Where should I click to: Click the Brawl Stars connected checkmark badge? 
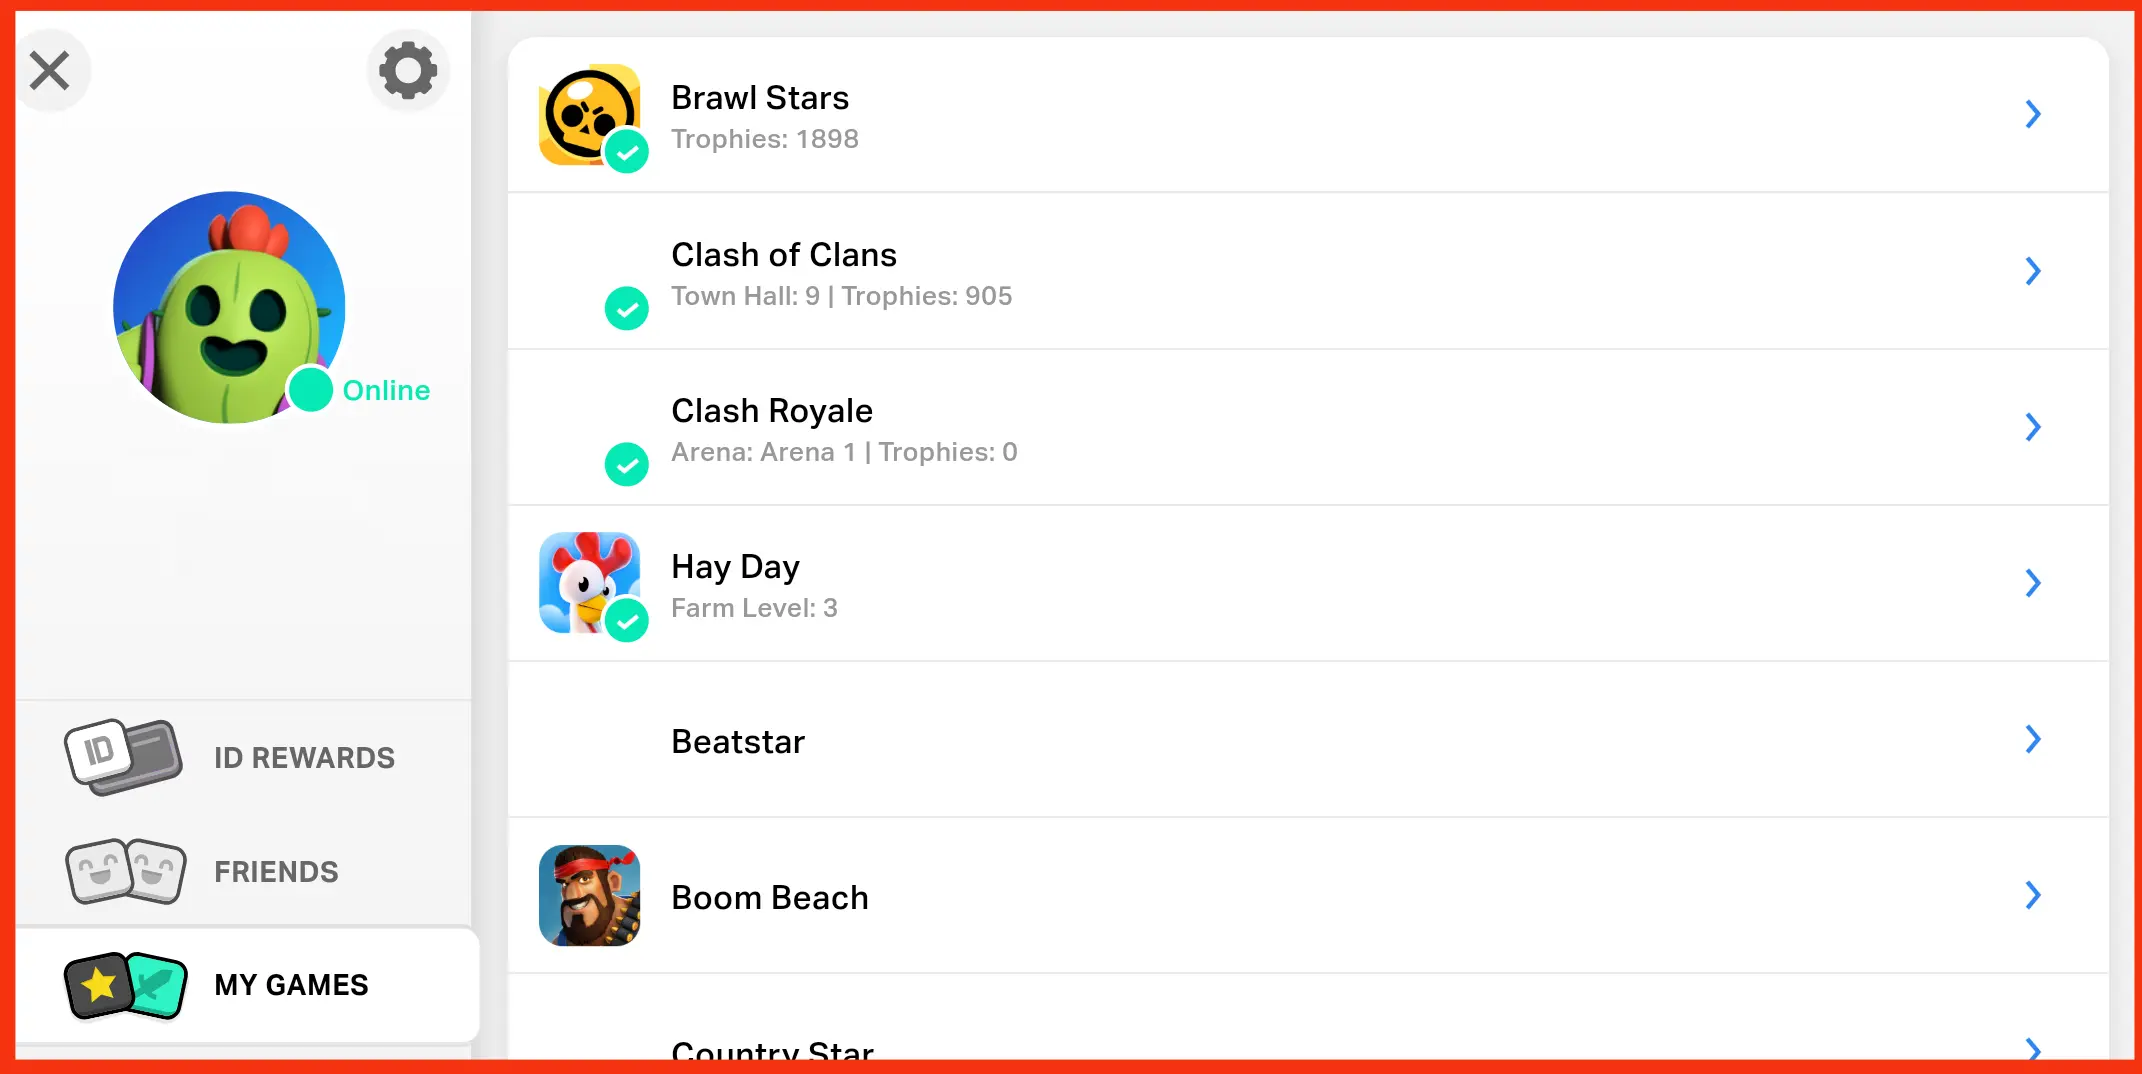click(x=627, y=152)
